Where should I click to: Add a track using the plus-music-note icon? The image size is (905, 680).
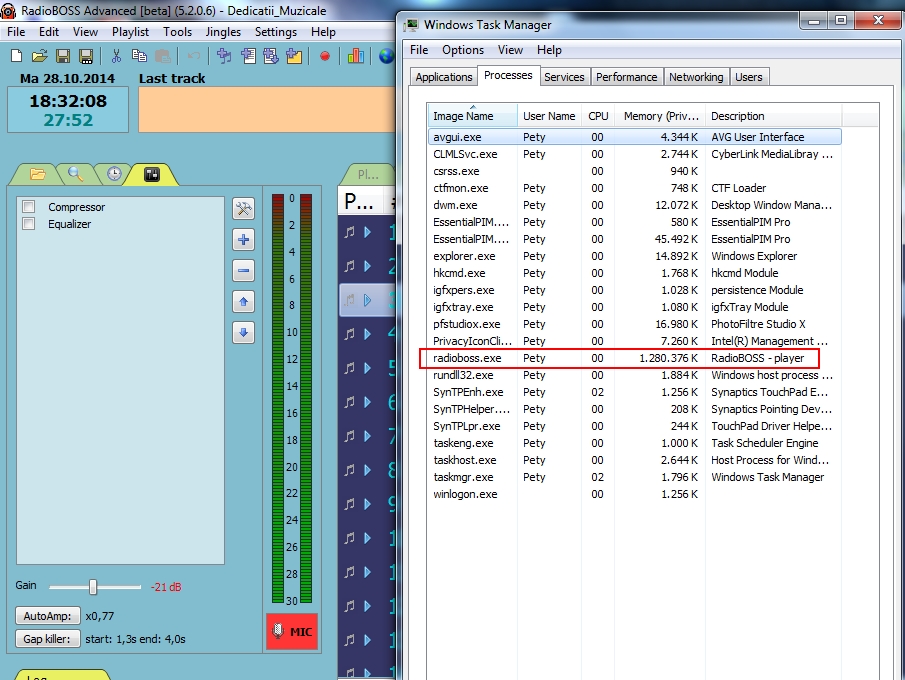224,56
